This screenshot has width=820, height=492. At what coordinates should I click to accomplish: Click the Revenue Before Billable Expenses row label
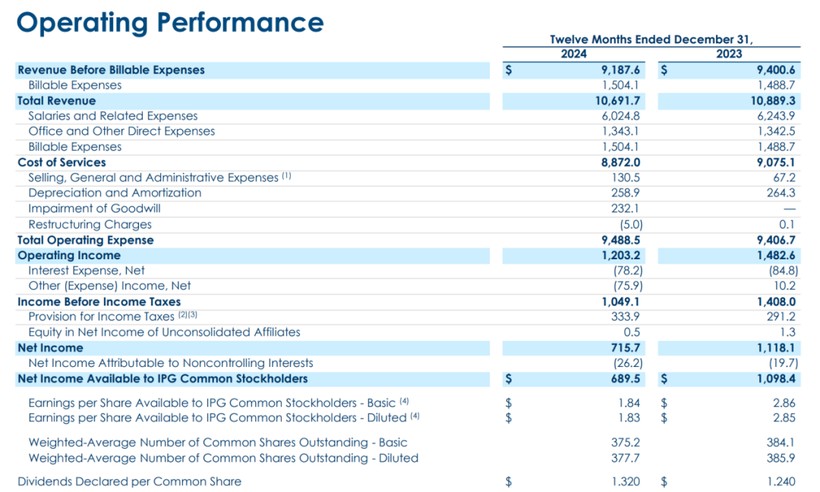click(111, 70)
